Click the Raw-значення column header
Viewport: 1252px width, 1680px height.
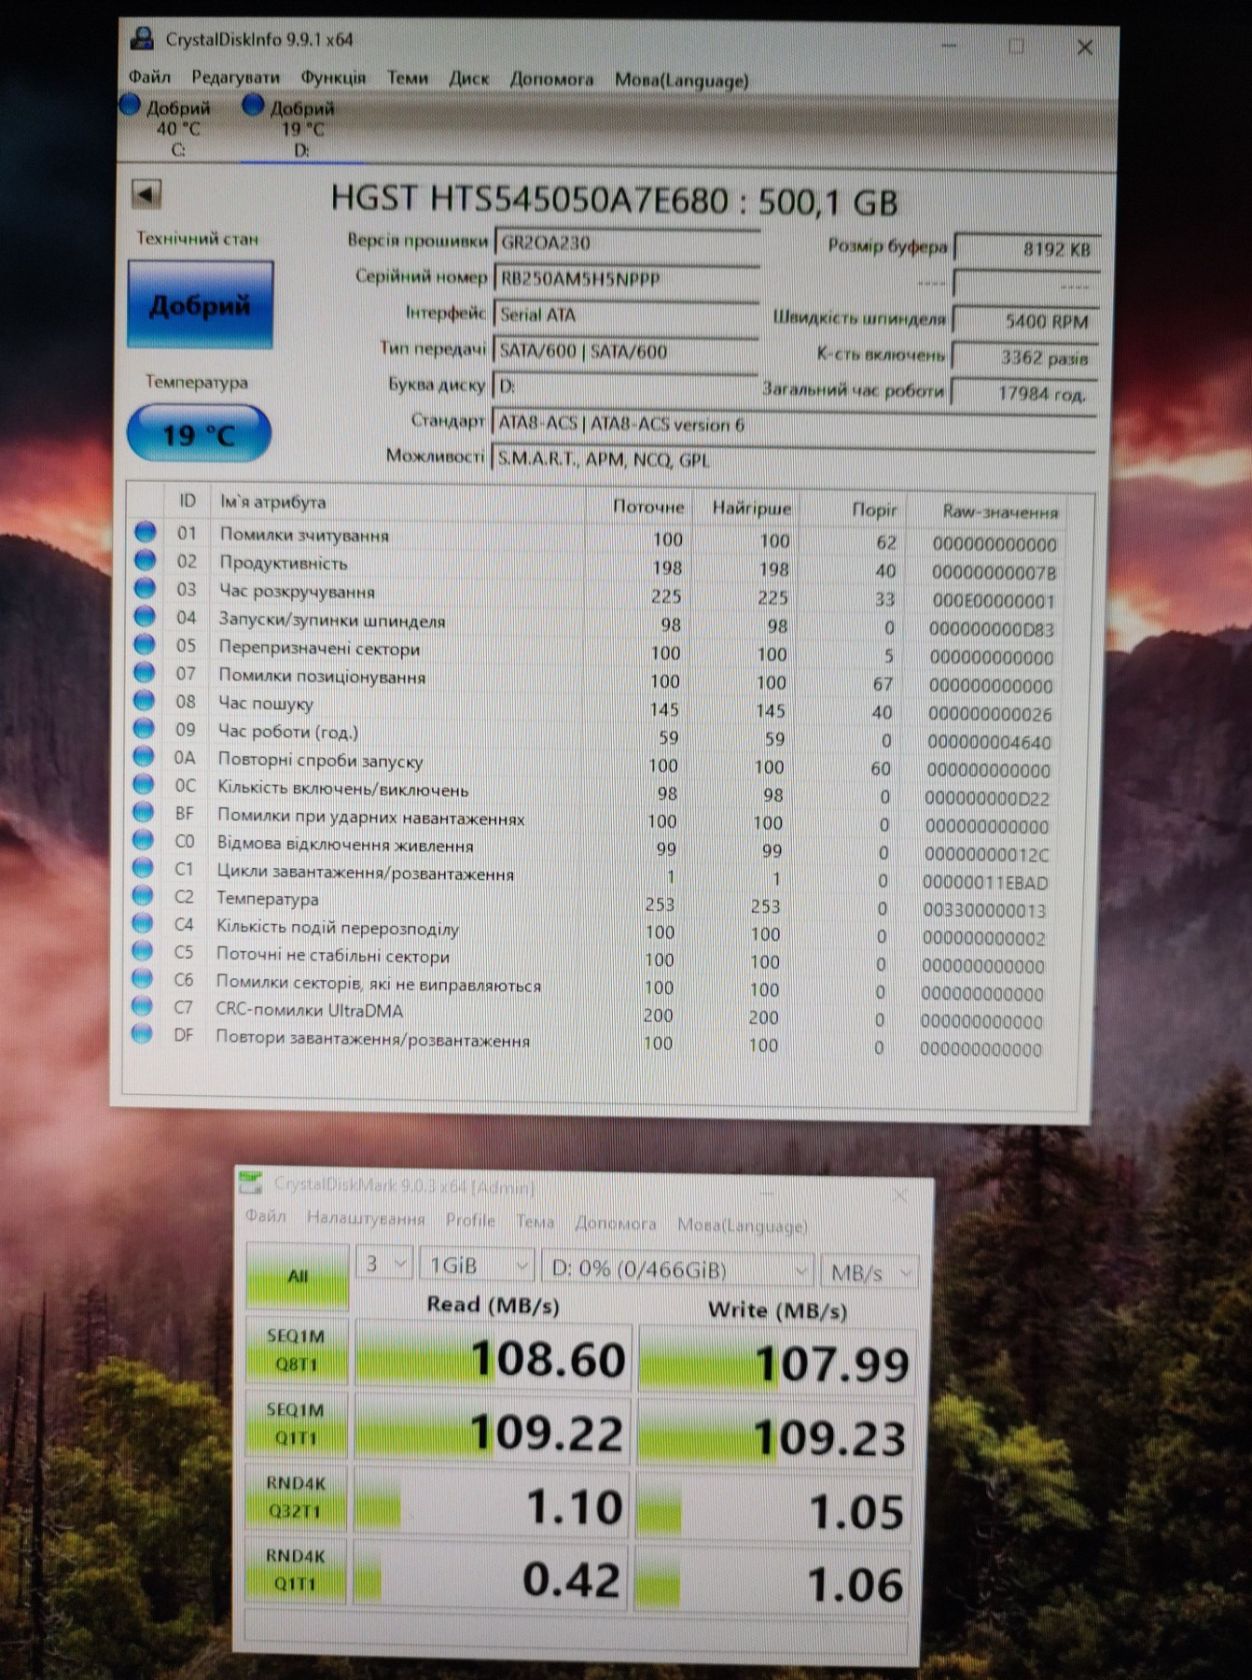pos(1000,512)
